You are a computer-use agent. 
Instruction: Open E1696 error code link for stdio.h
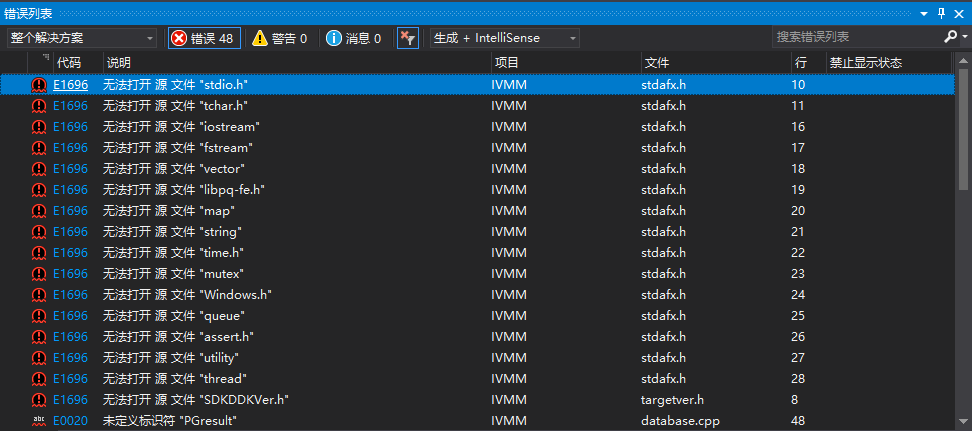pos(70,85)
